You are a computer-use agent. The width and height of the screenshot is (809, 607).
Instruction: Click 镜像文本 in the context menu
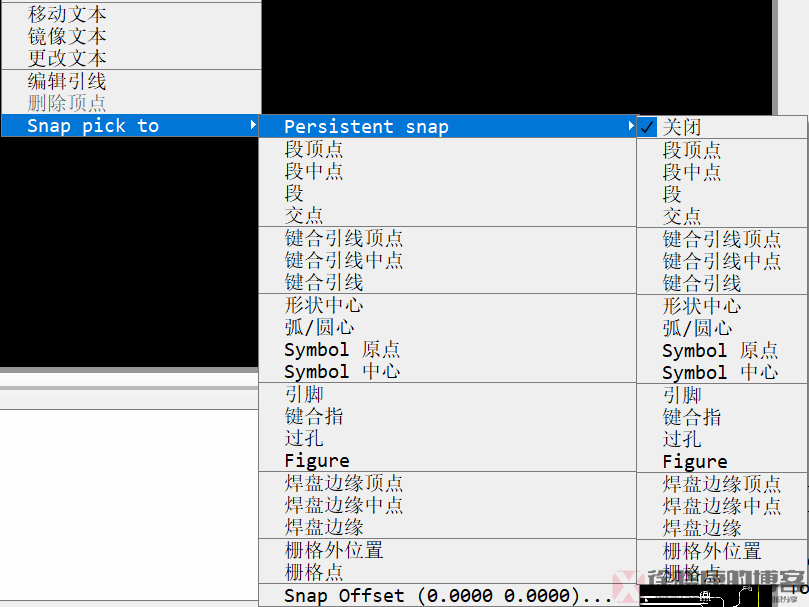click(x=67, y=36)
